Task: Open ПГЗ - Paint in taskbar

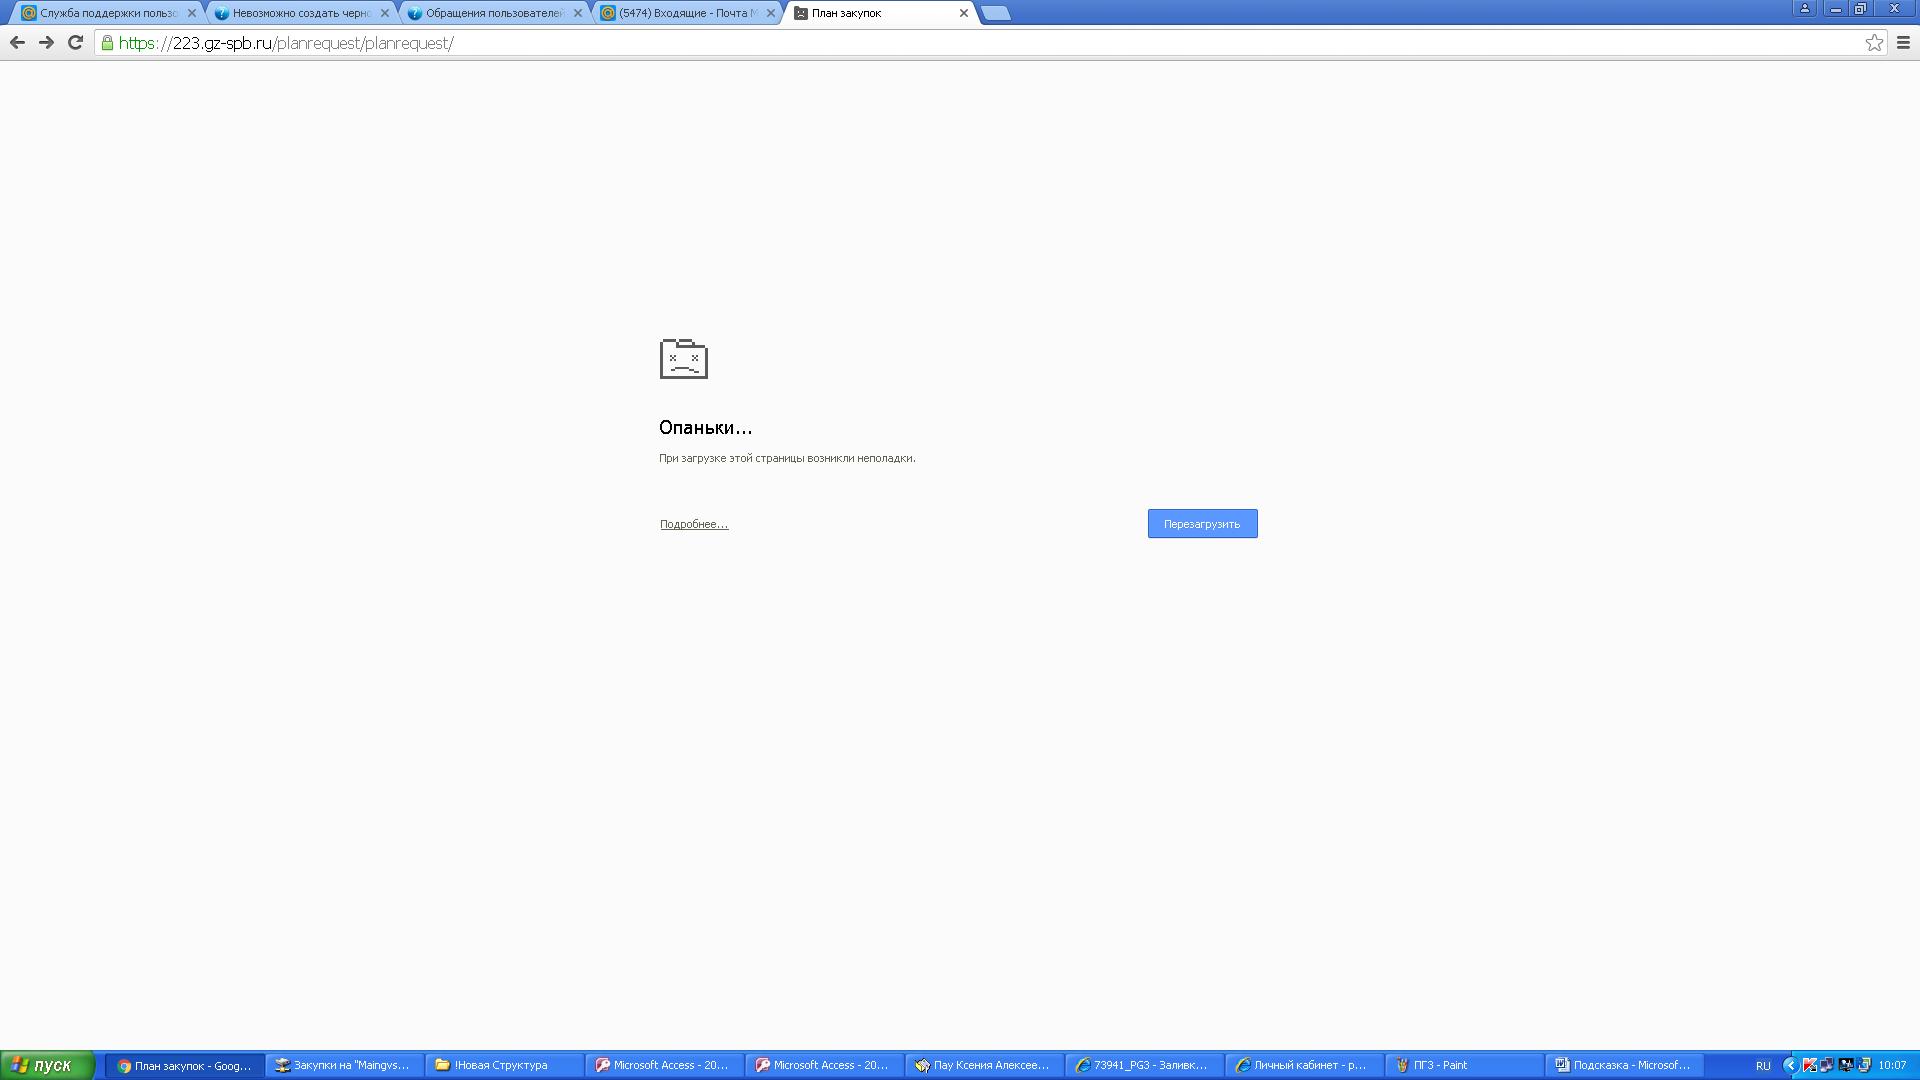Action: point(1464,1065)
